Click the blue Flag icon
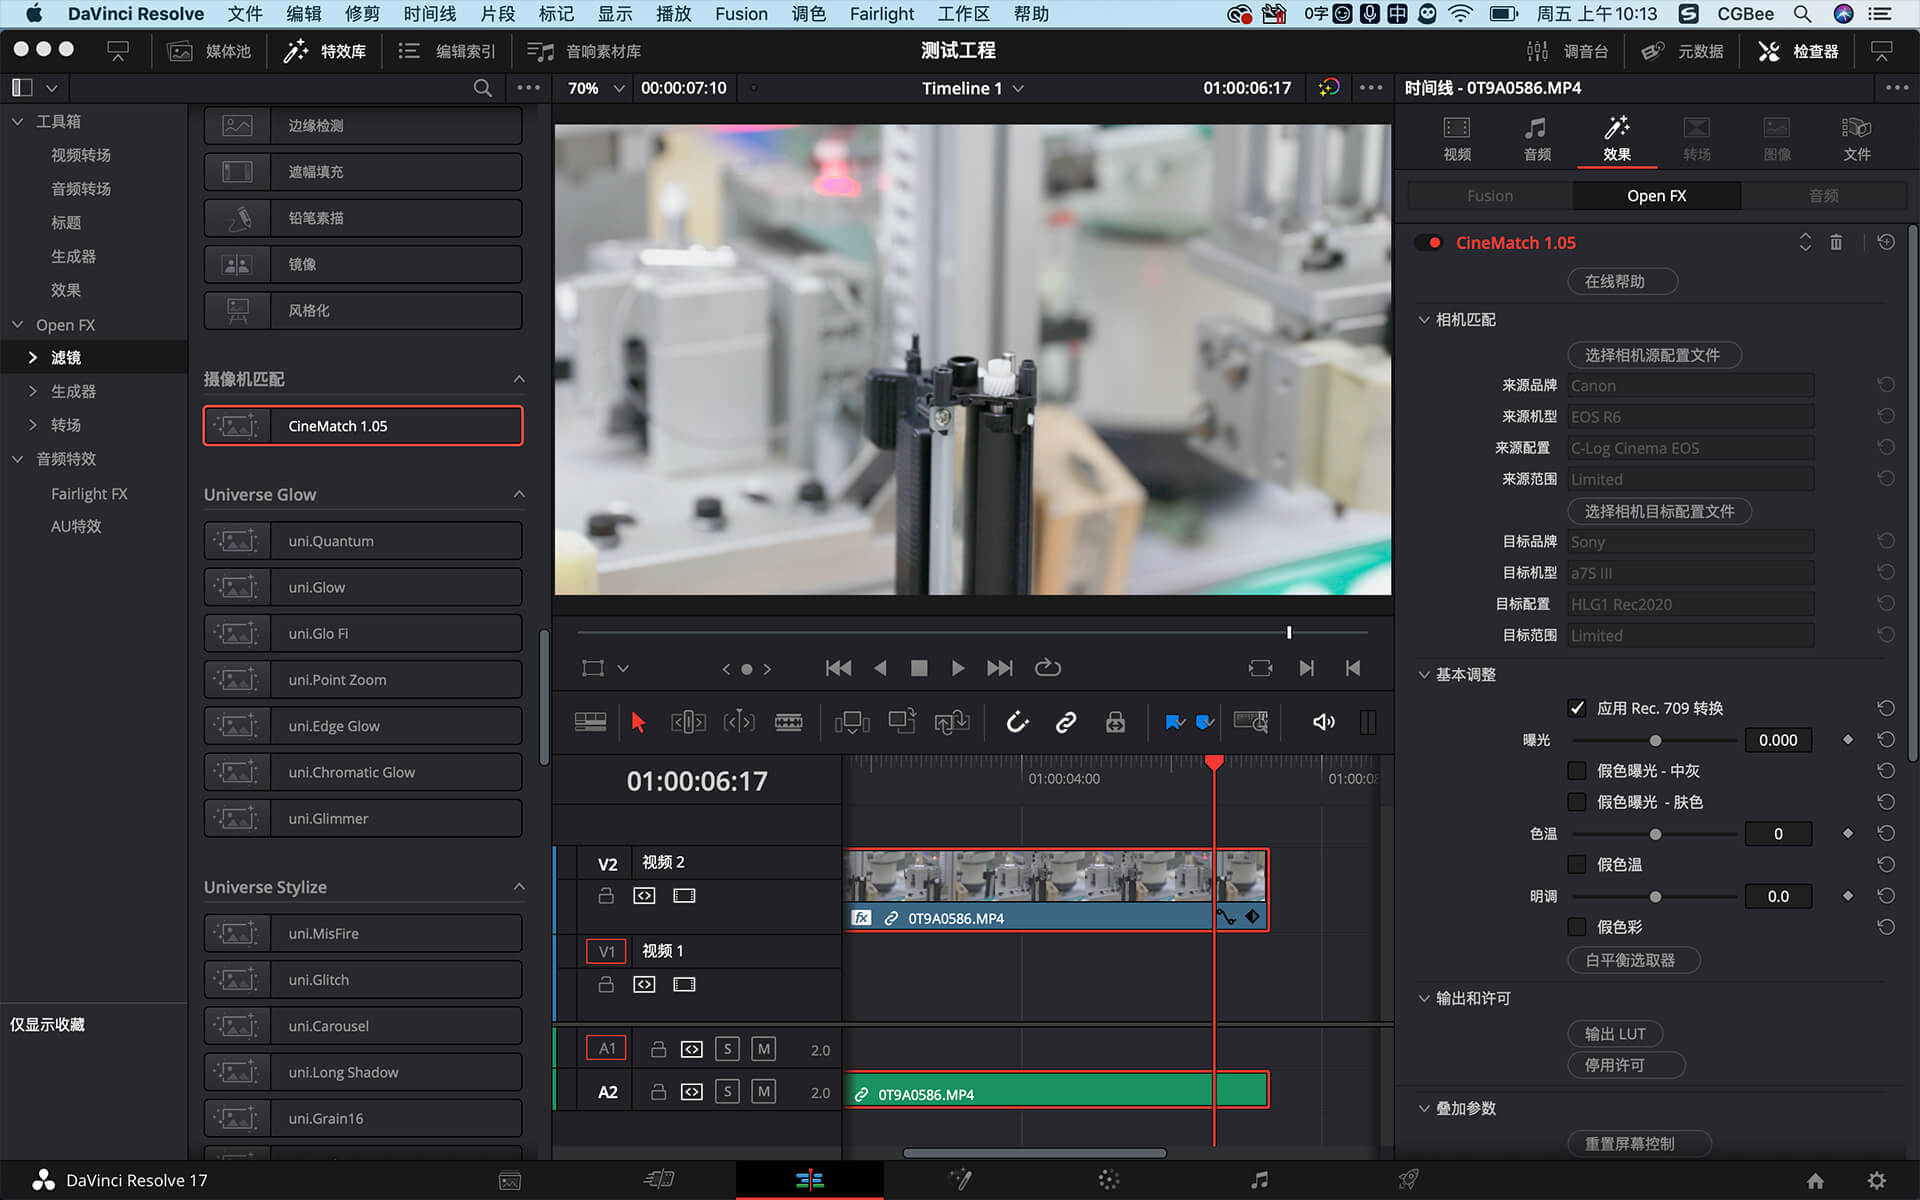 click(x=1174, y=722)
